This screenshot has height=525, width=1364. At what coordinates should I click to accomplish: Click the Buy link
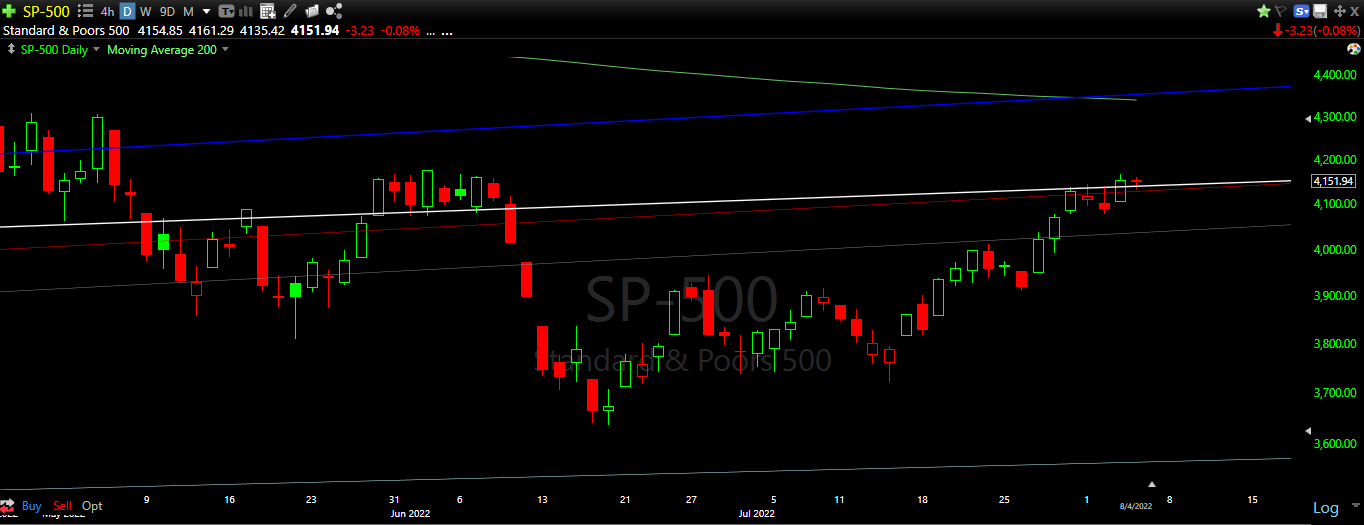tap(31, 506)
